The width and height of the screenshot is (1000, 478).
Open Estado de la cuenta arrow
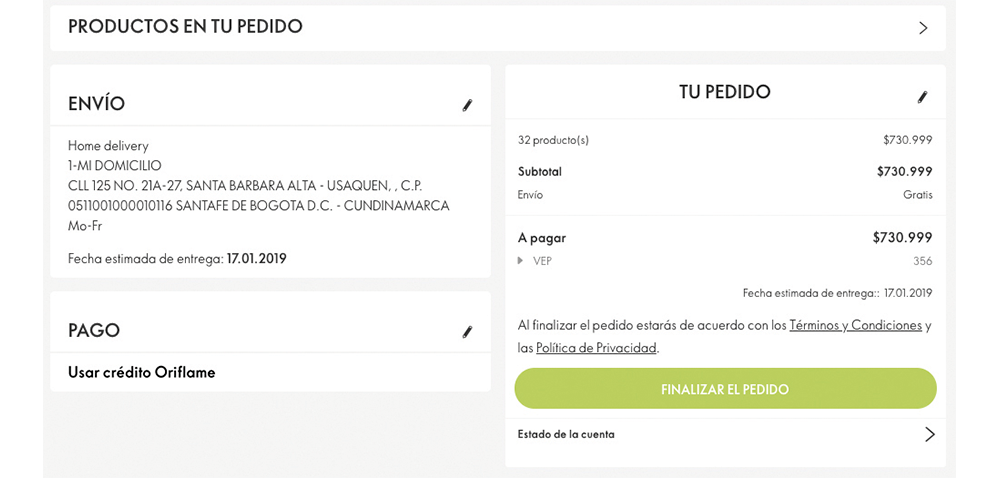[x=929, y=435]
